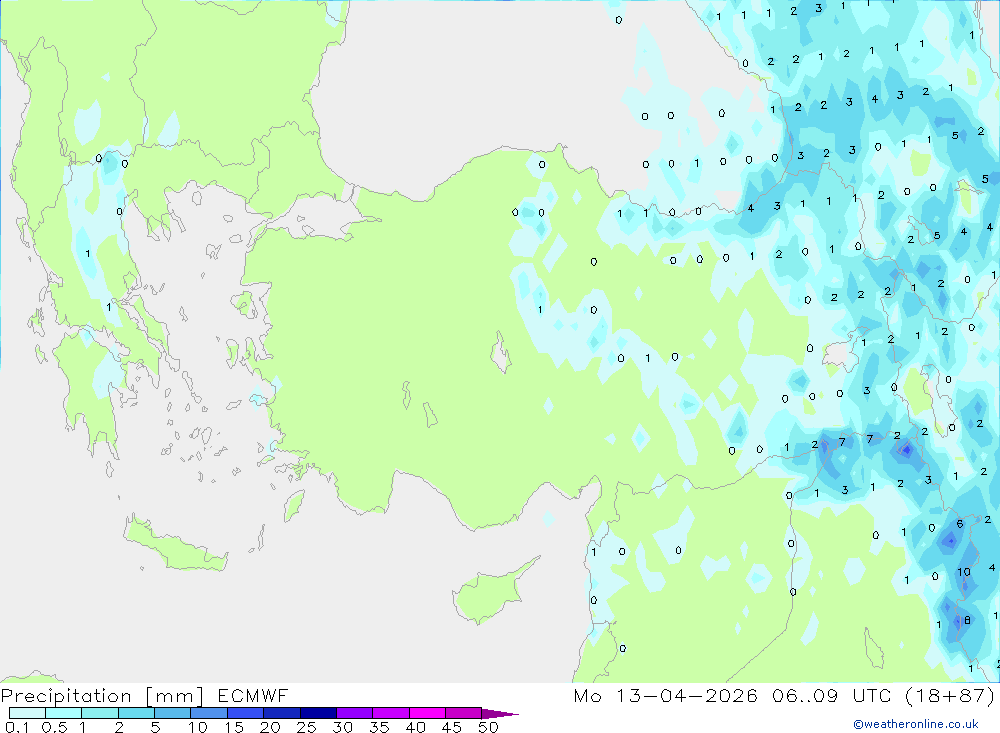Click the map precipitation value '10'
Screen dimensions: 1000x733
click(x=964, y=572)
